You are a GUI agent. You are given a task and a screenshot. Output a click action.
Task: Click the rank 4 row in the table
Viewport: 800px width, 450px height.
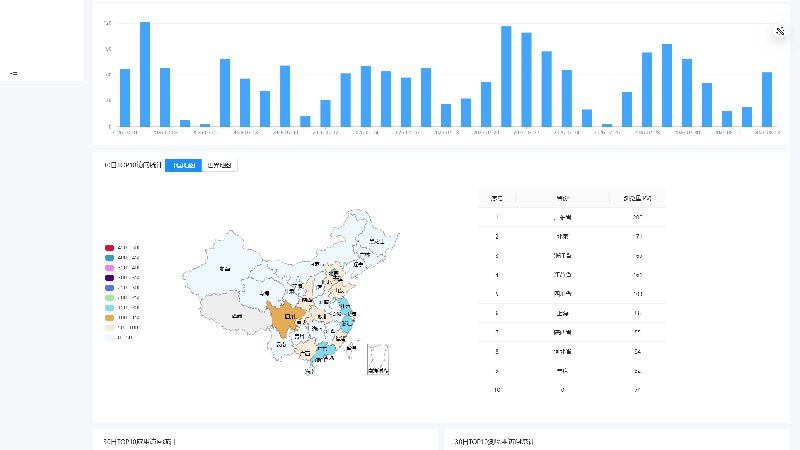[x=571, y=274]
